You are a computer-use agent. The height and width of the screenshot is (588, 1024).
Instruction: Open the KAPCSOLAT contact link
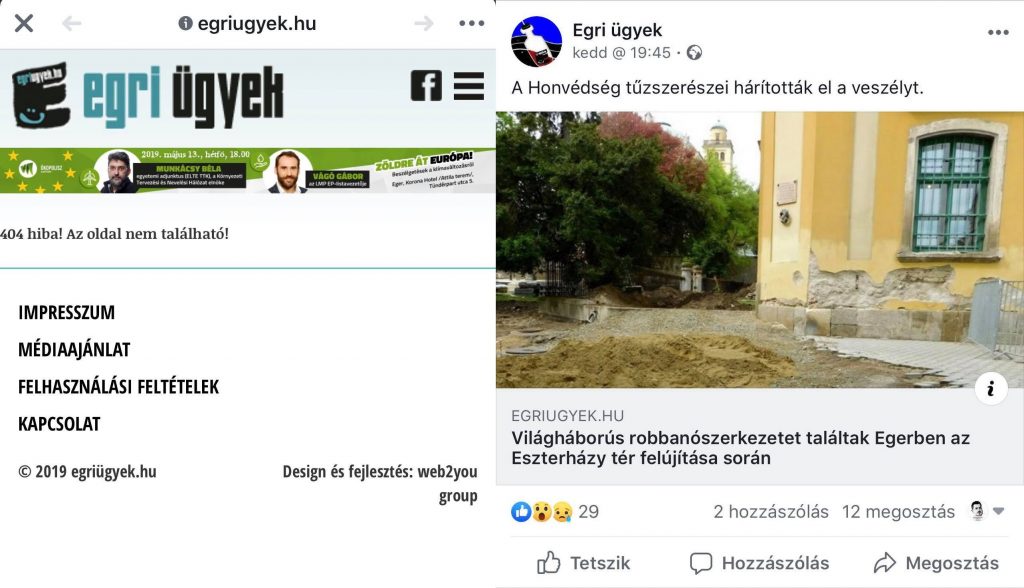point(59,424)
